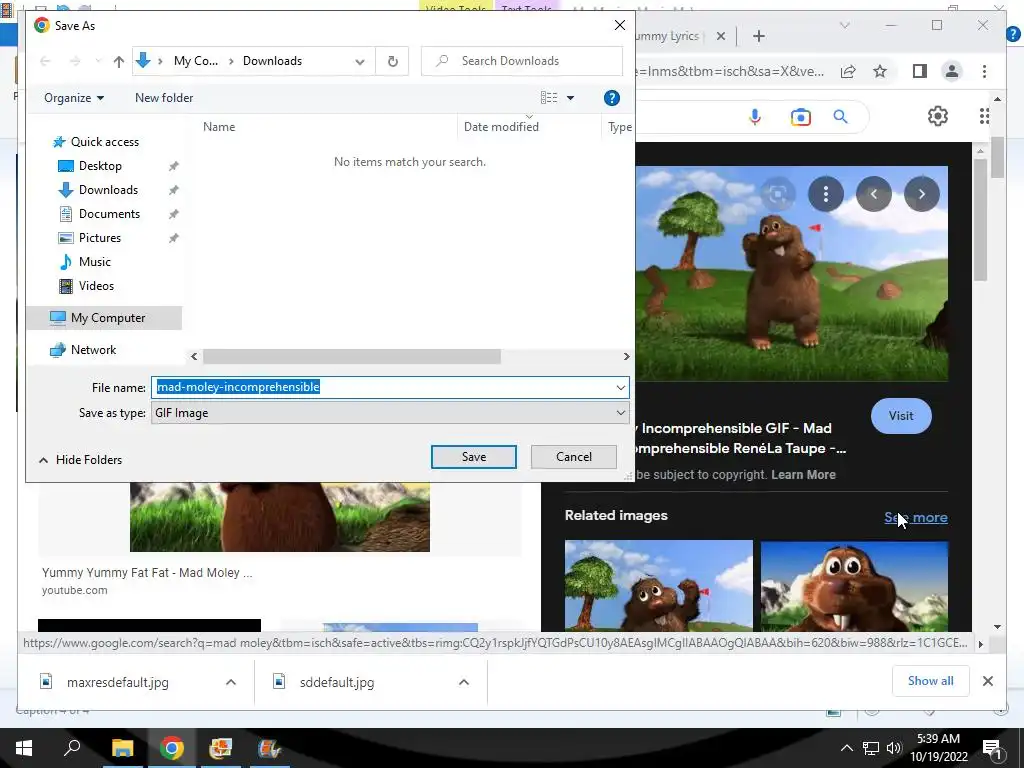Expand options for maxresdefault.jpg download
This screenshot has height=768, width=1024.
pyautogui.click(x=231, y=682)
